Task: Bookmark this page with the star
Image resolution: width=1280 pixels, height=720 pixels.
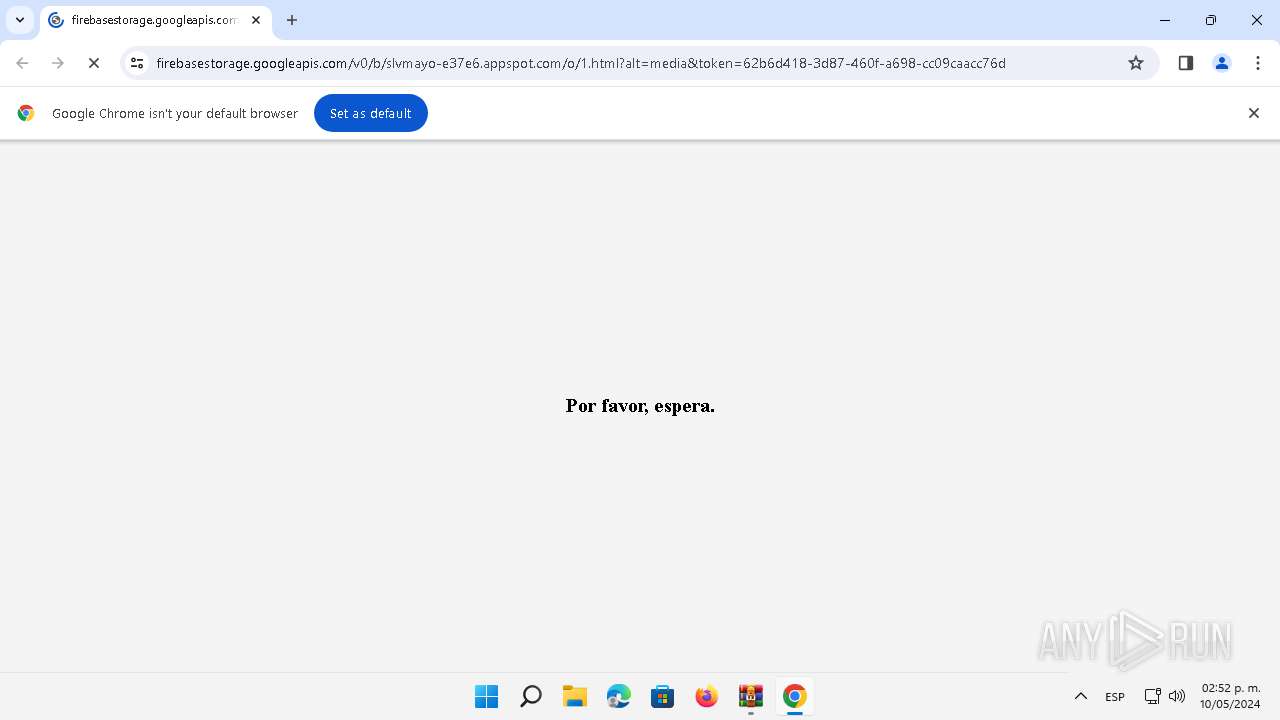Action: click(1136, 63)
